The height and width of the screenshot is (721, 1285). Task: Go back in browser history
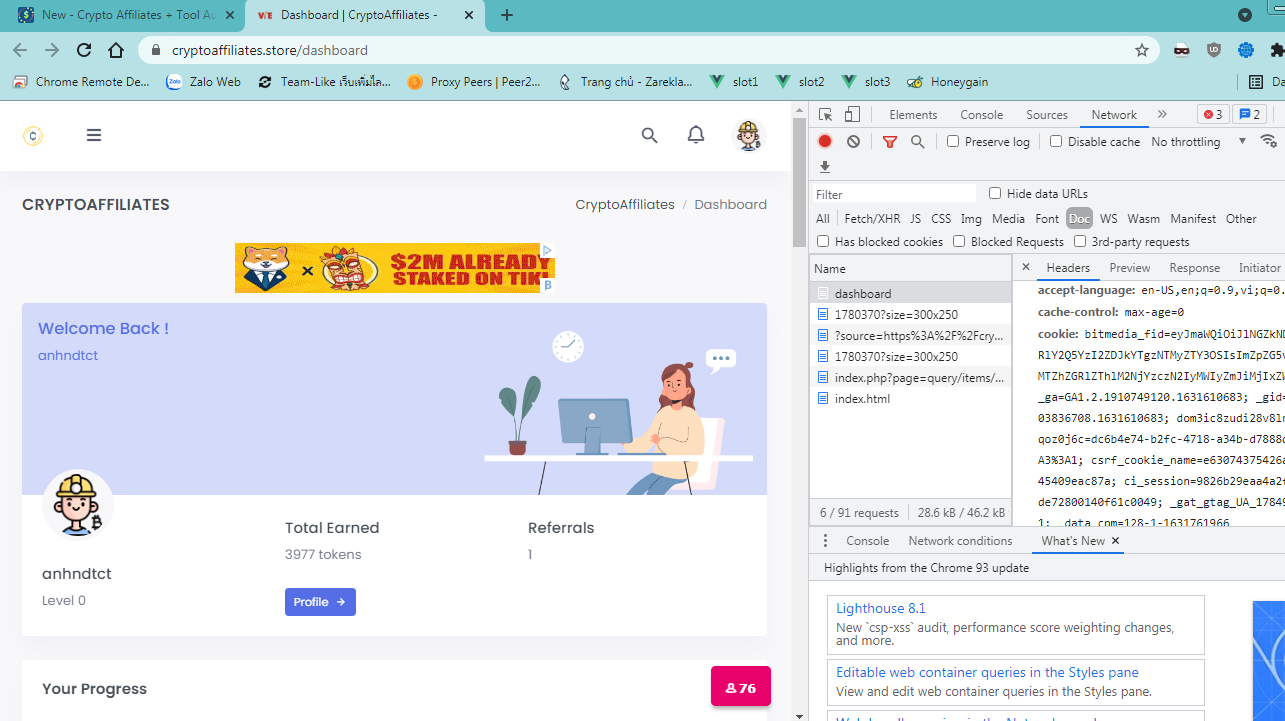click(20, 50)
